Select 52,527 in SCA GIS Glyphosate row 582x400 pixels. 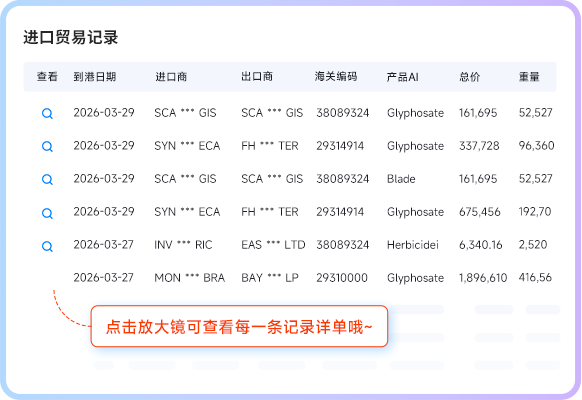[x=536, y=113]
